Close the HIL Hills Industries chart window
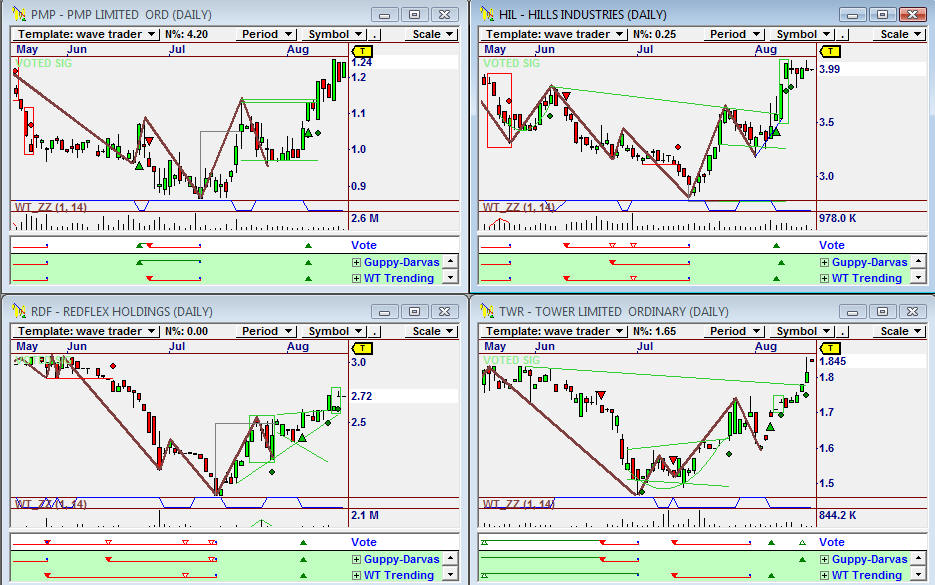 pyautogui.click(x=912, y=14)
